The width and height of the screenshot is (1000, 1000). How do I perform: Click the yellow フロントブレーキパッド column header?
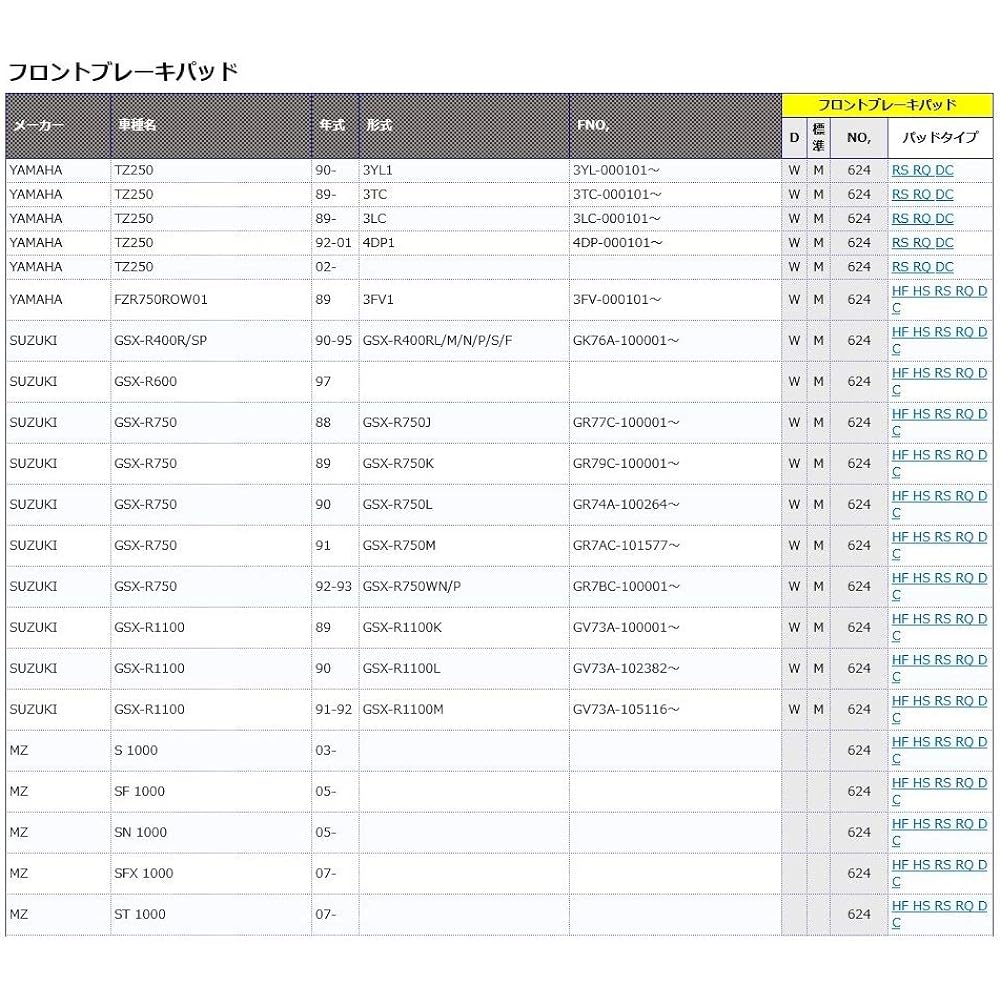[x=887, y=105]
